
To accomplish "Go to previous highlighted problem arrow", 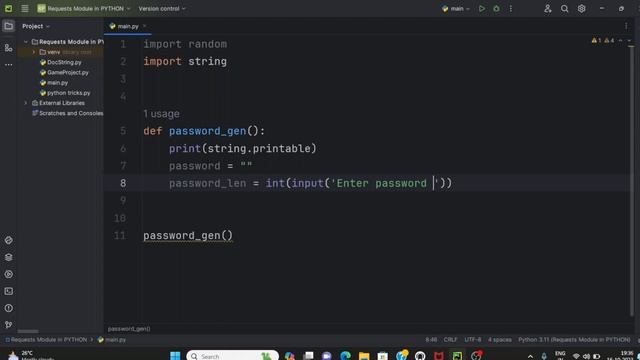I will click(x=620, y=40).
